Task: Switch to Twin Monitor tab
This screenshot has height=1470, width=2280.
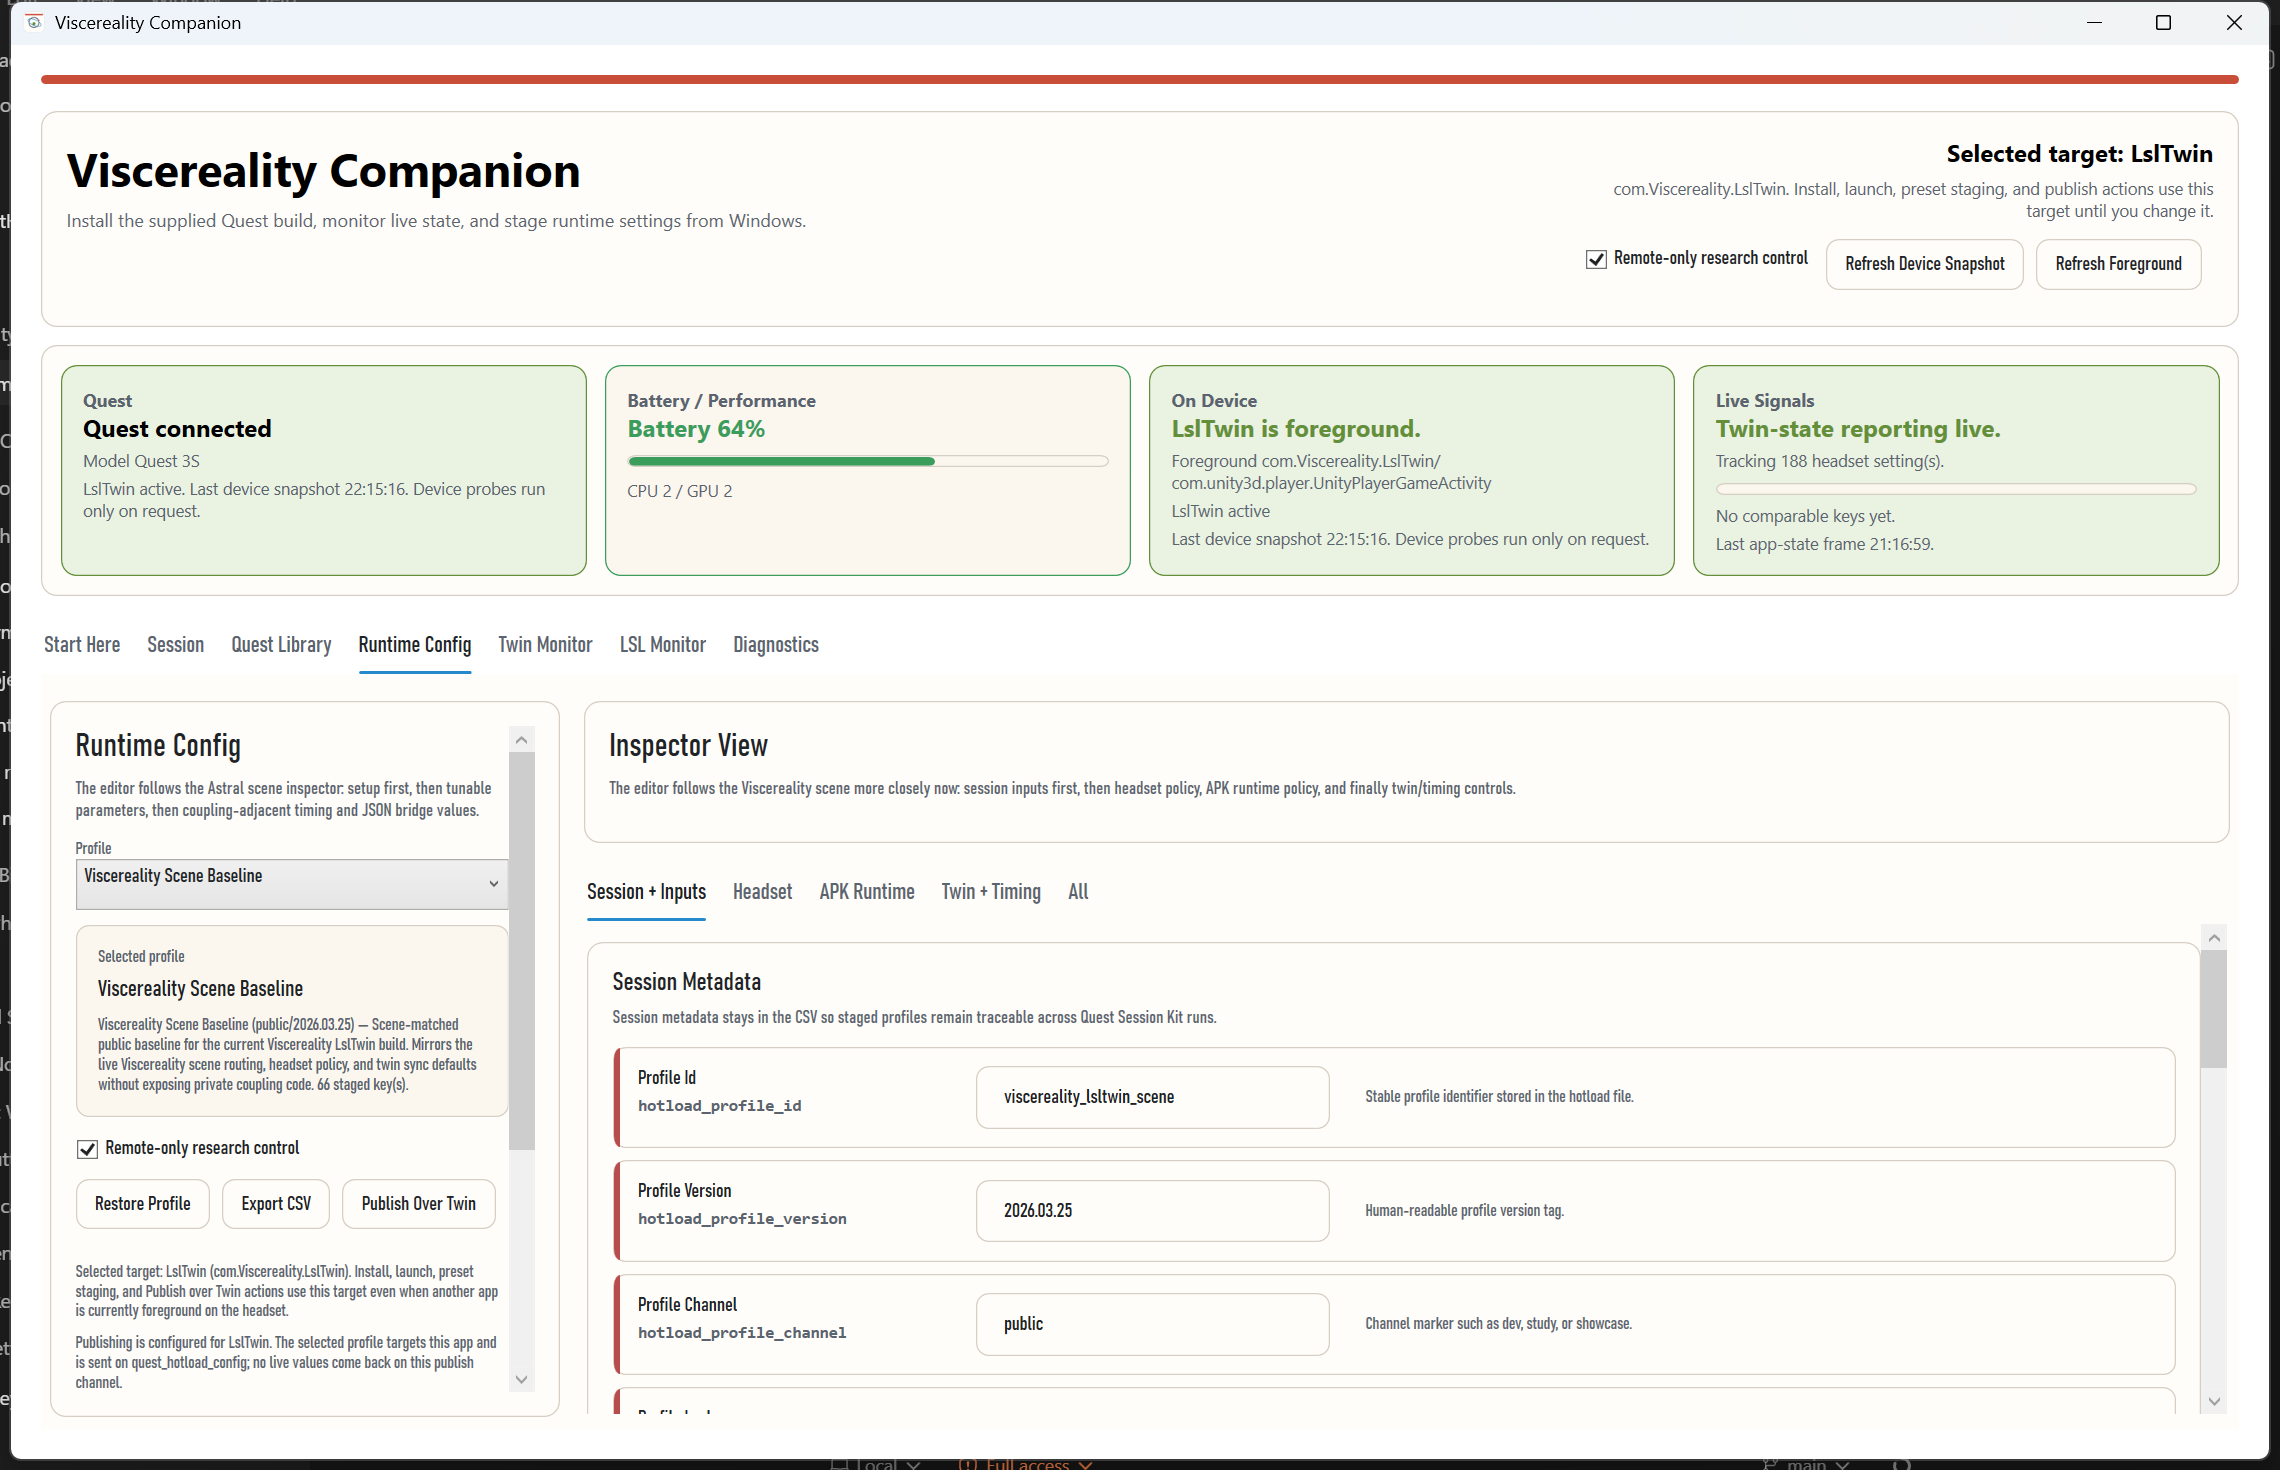Action: [545, 645]
